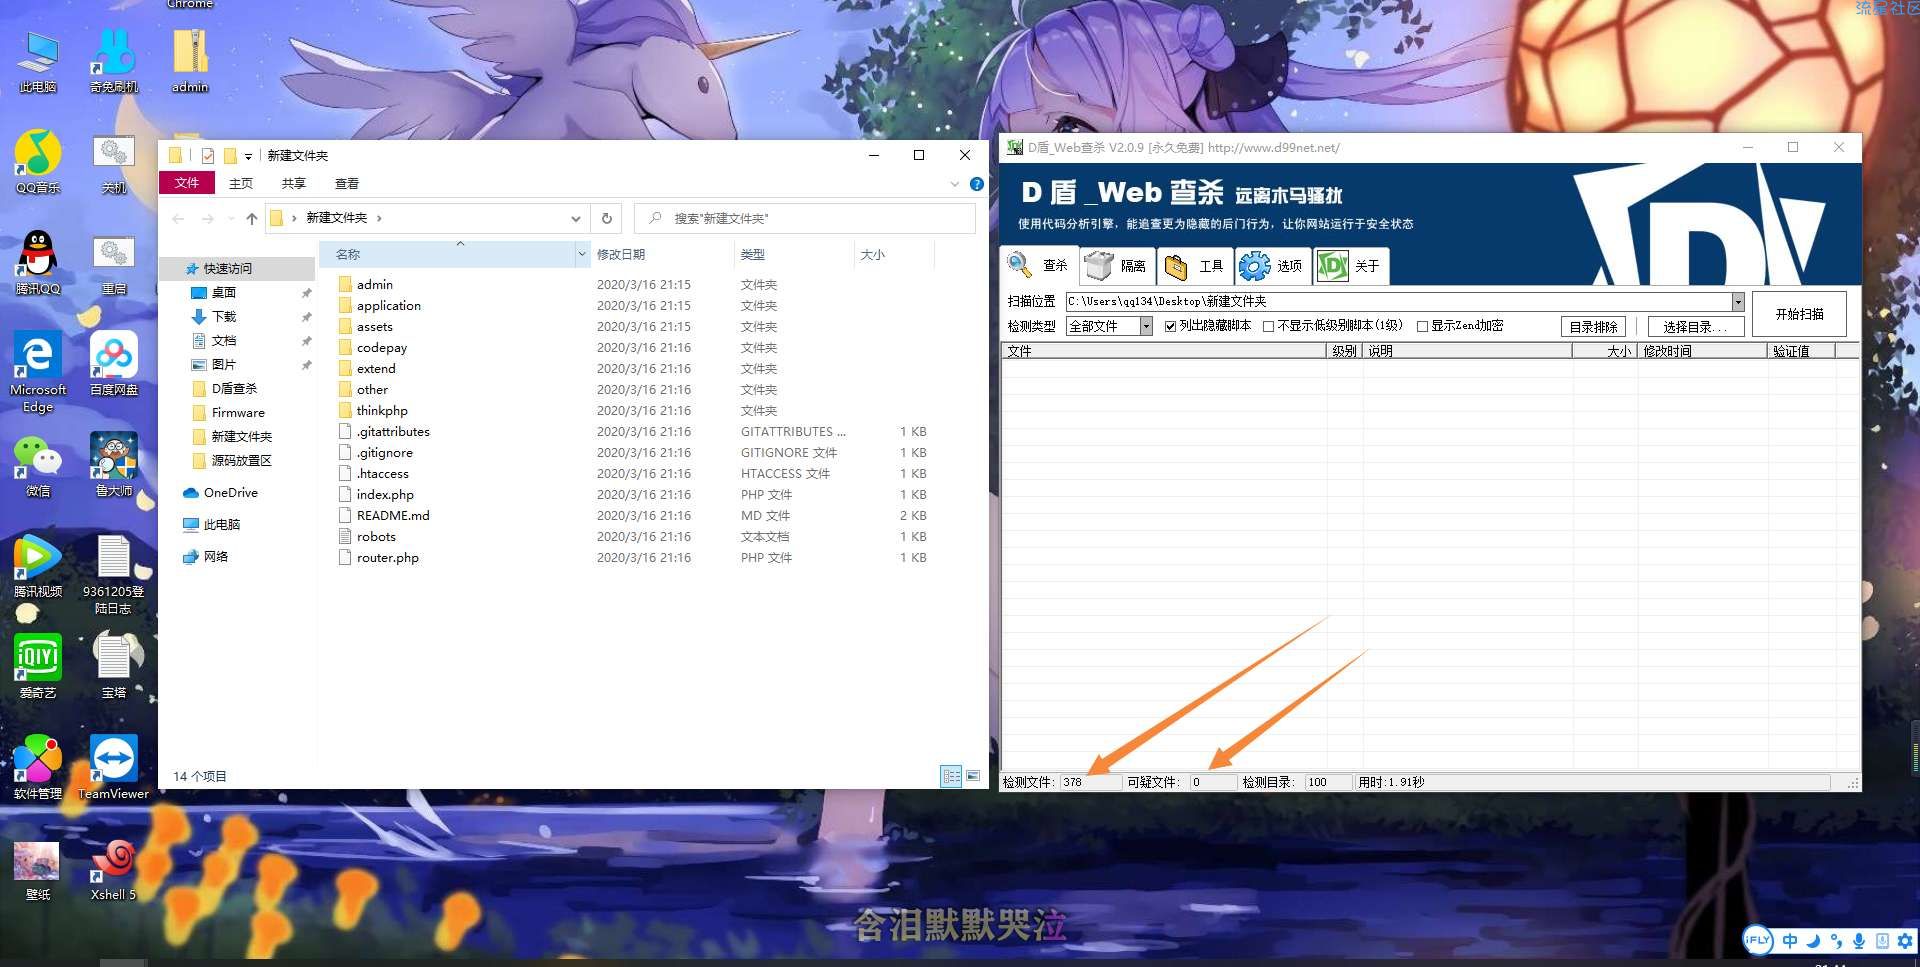Select the index.php file row
Image resolution: width=1920 pixels, height=967 pixels.
(633, 495)
